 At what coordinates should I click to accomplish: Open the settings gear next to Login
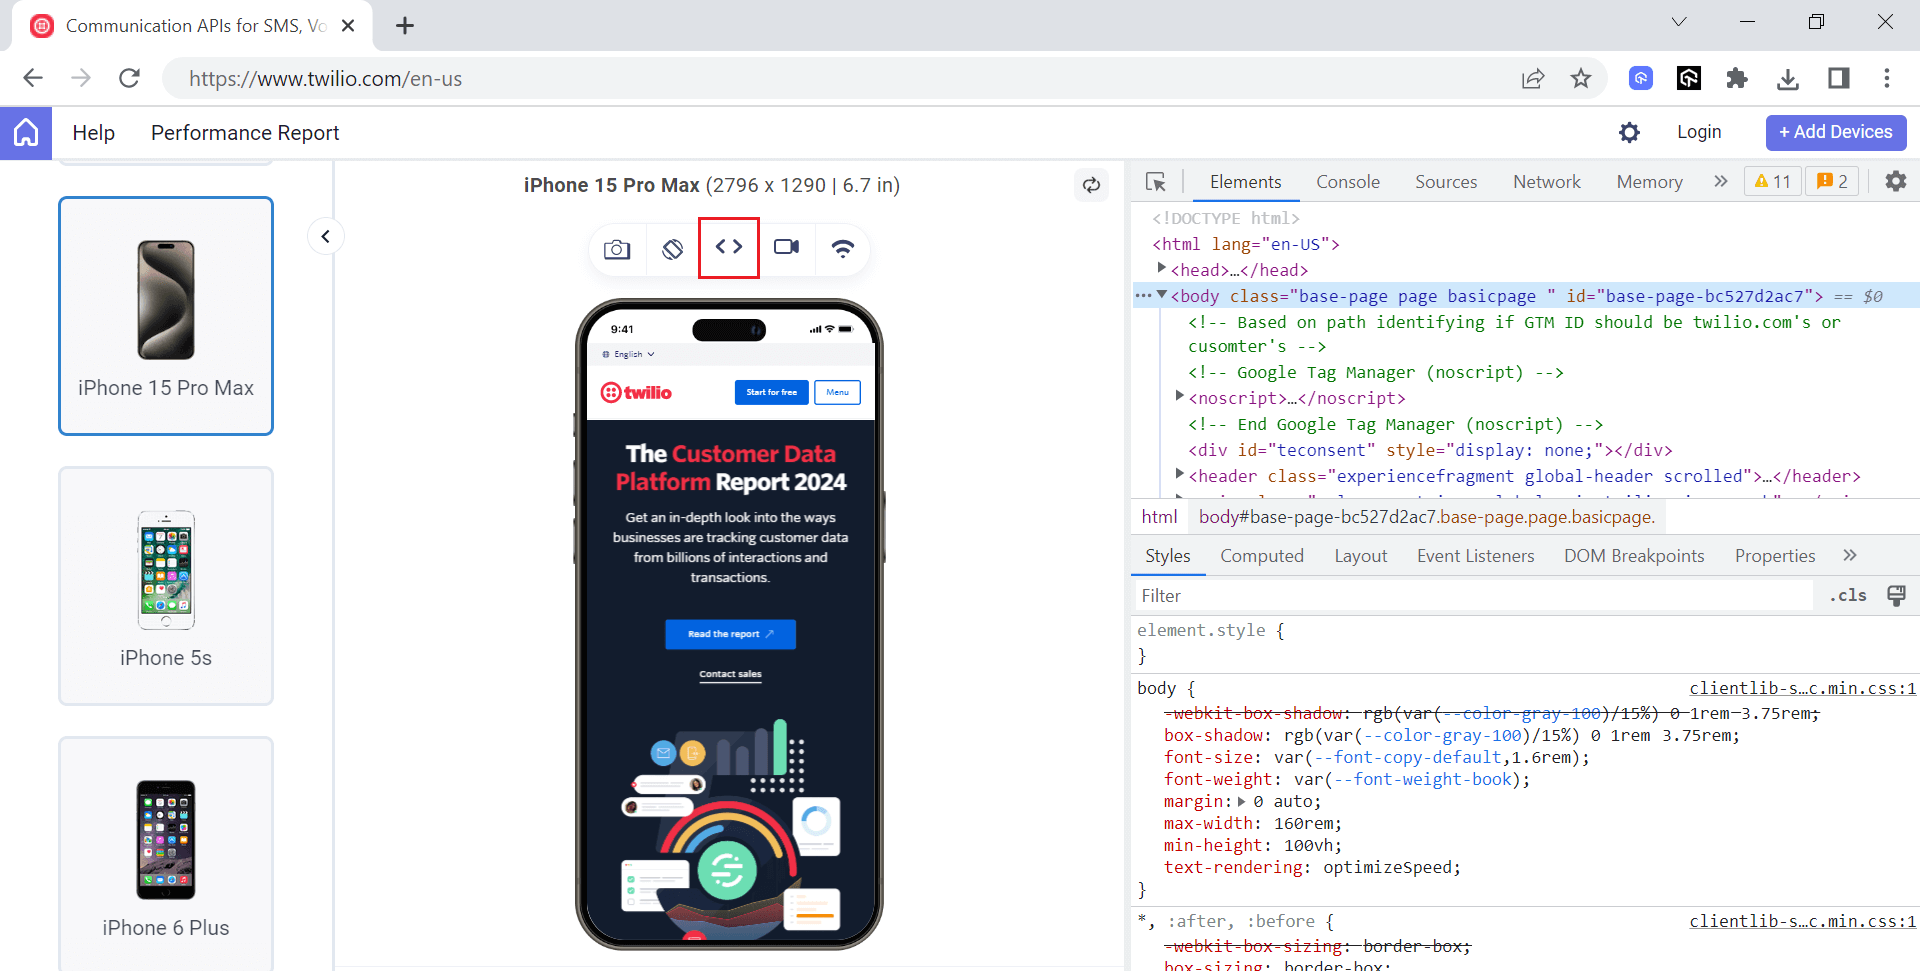pyautogui.click(x=1629, y=132)
